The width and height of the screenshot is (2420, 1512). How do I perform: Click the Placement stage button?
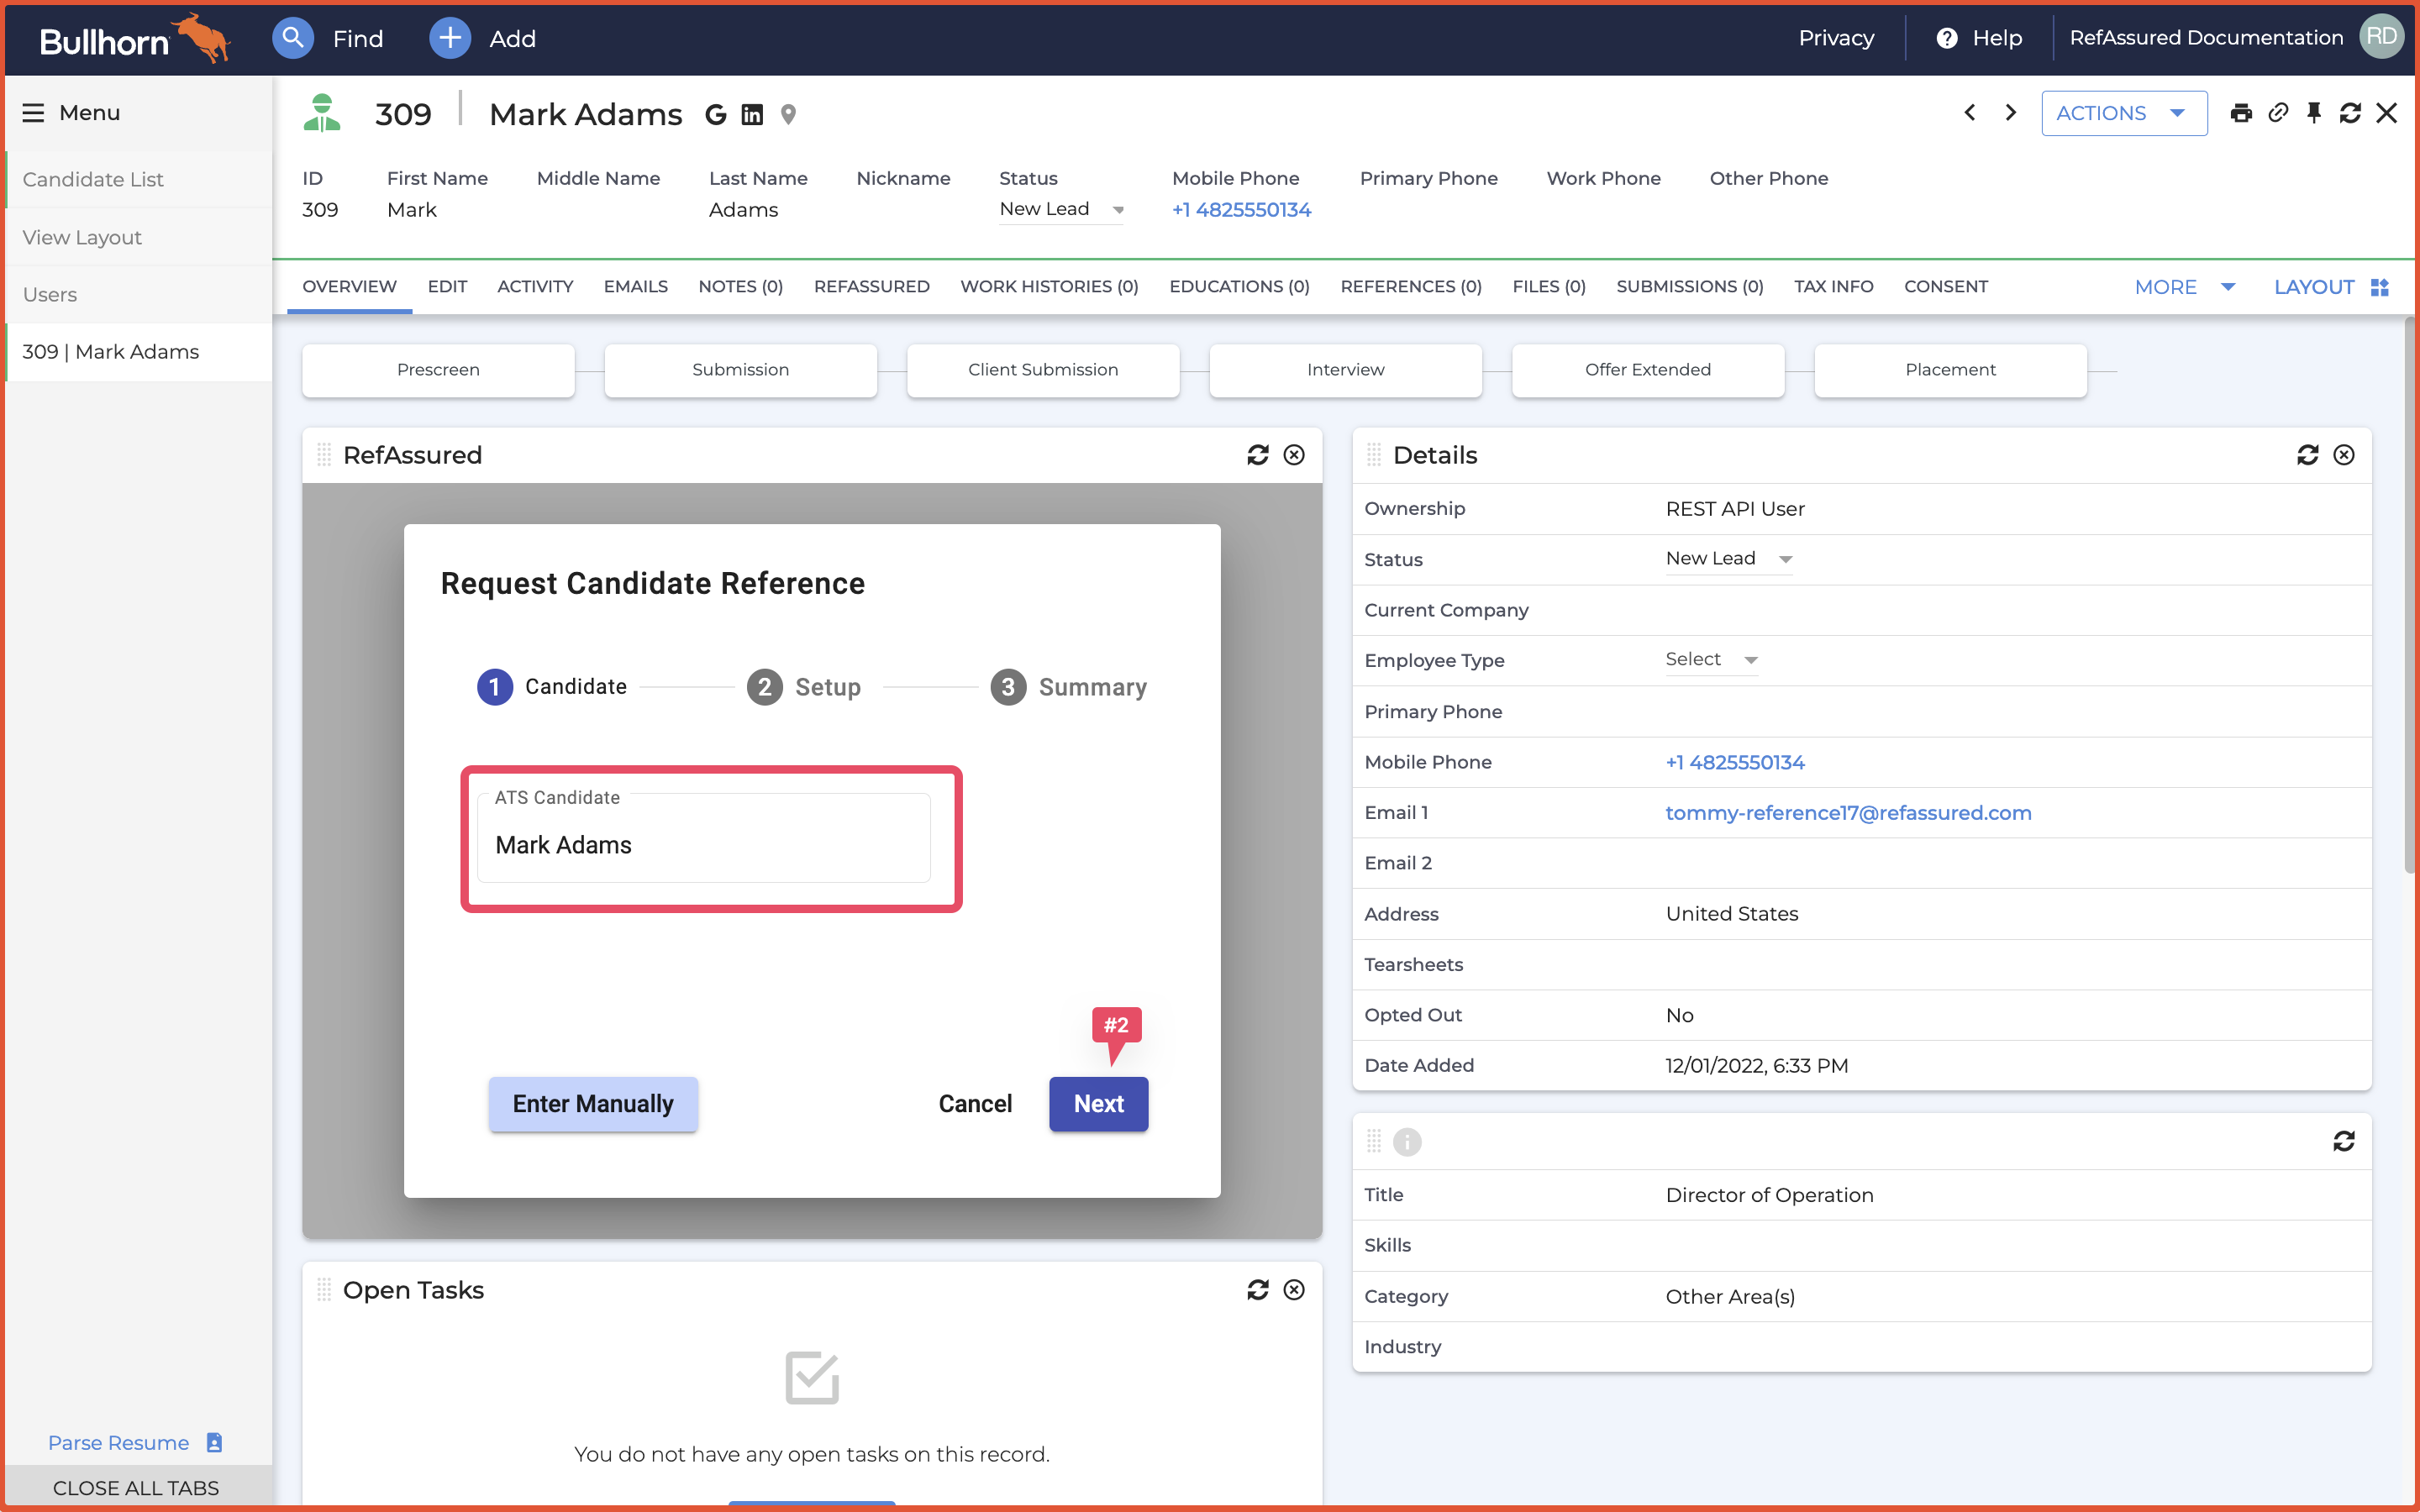tap(1950, 370)
